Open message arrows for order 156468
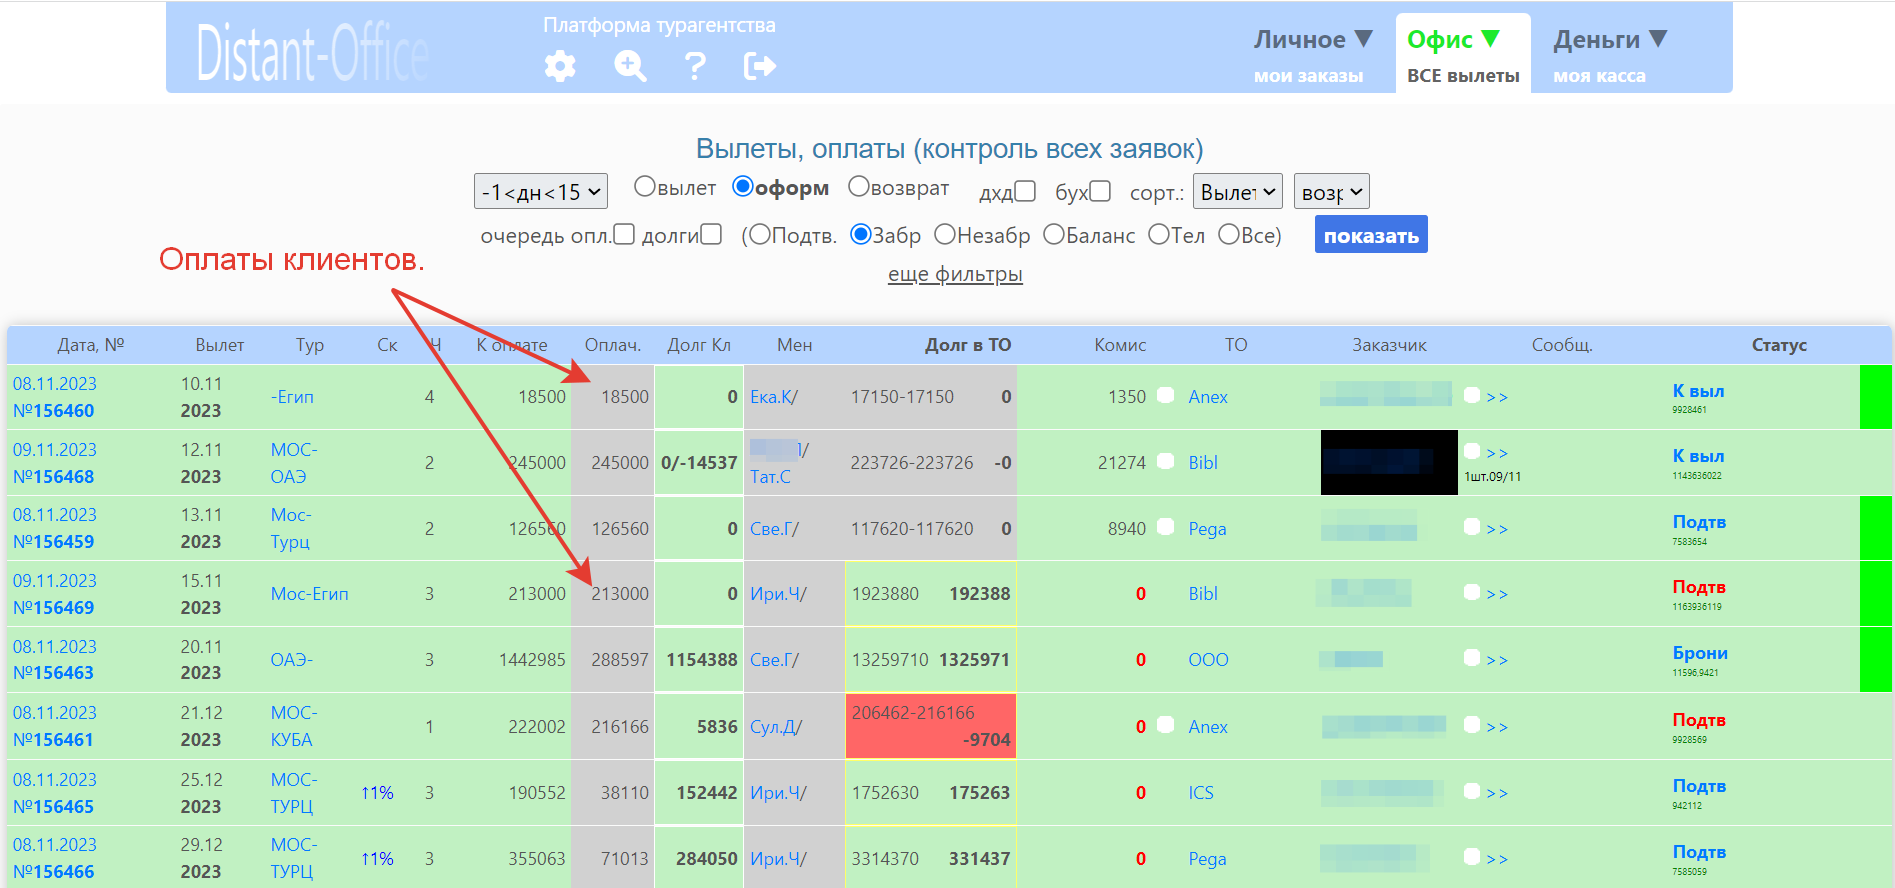This screenshot has width=1895, height=888. (1497, 453)
